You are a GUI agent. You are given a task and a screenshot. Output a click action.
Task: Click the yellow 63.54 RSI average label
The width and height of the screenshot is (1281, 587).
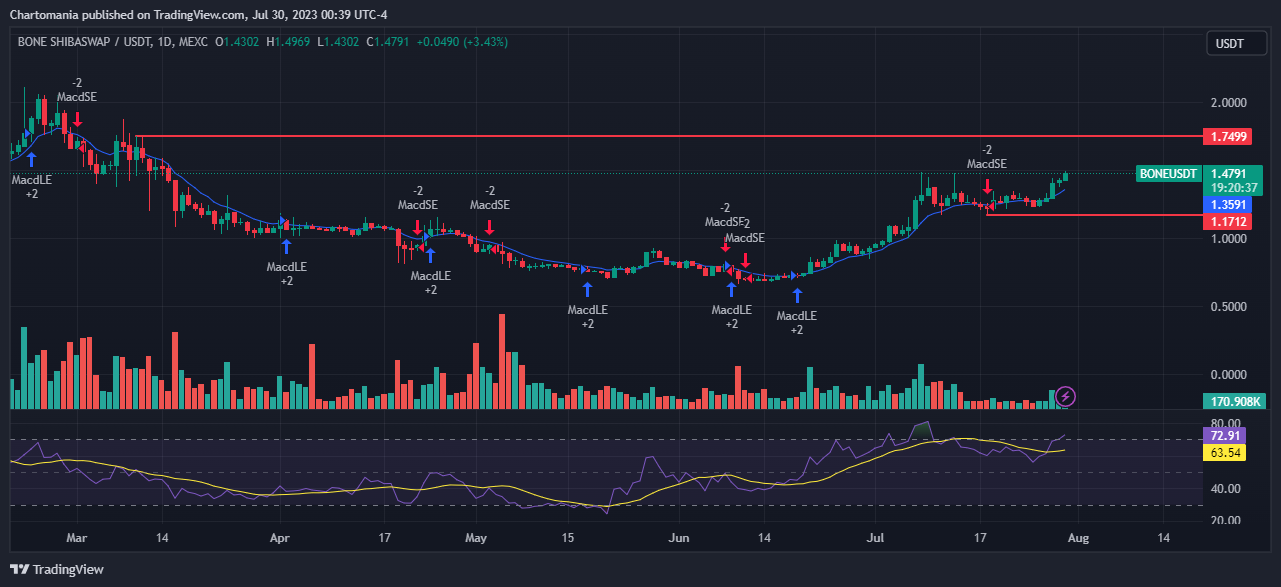tap(1228, 453)
